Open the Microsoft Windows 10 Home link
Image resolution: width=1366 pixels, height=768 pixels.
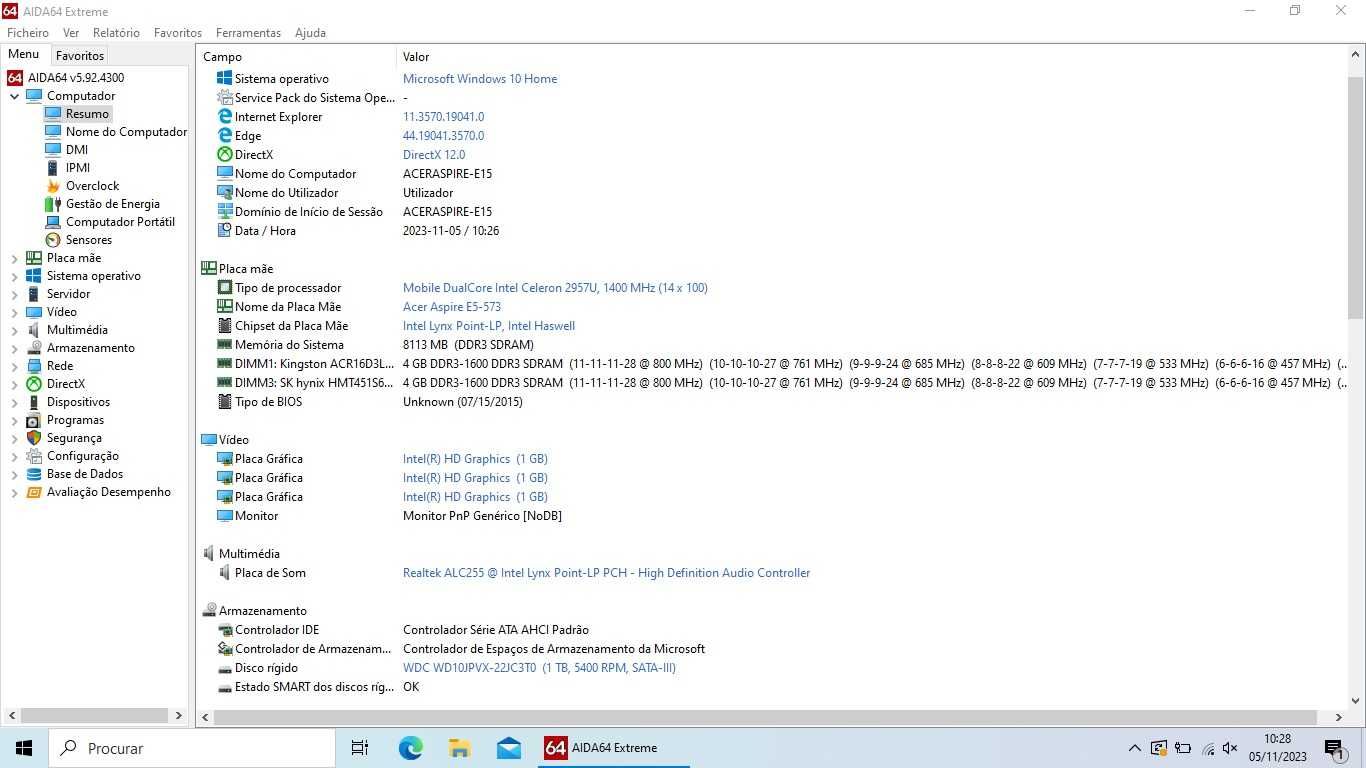tap(480, 79)
